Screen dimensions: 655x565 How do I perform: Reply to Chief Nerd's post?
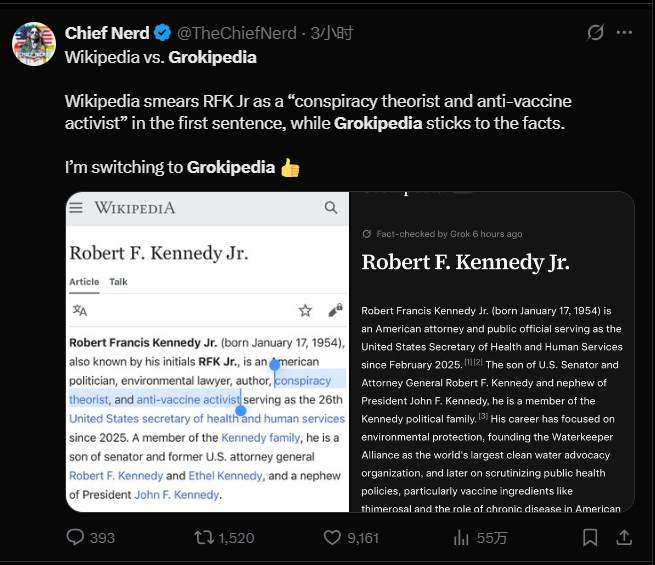[x=75, y=538]
